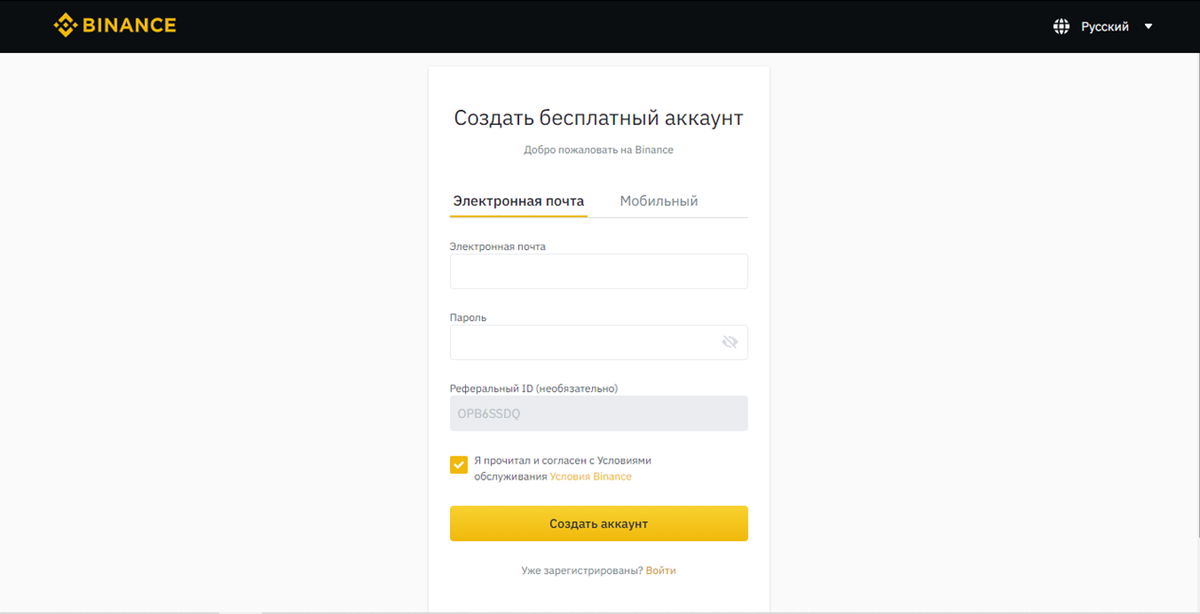Click the Реферальный ID (необязательно) label

click(534, 388)
